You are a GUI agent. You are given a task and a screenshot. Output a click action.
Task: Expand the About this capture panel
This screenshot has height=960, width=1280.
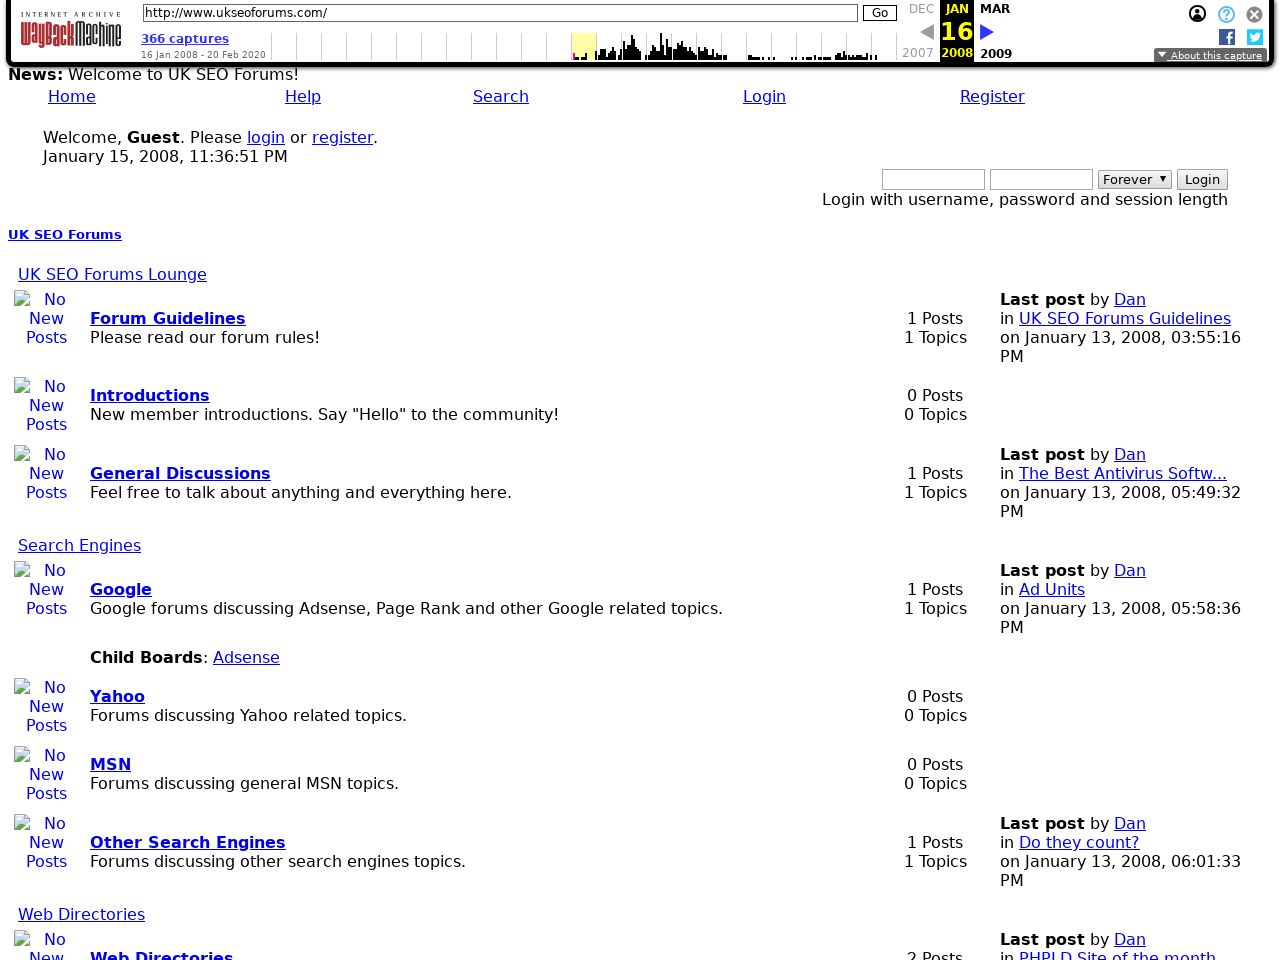1210,55
